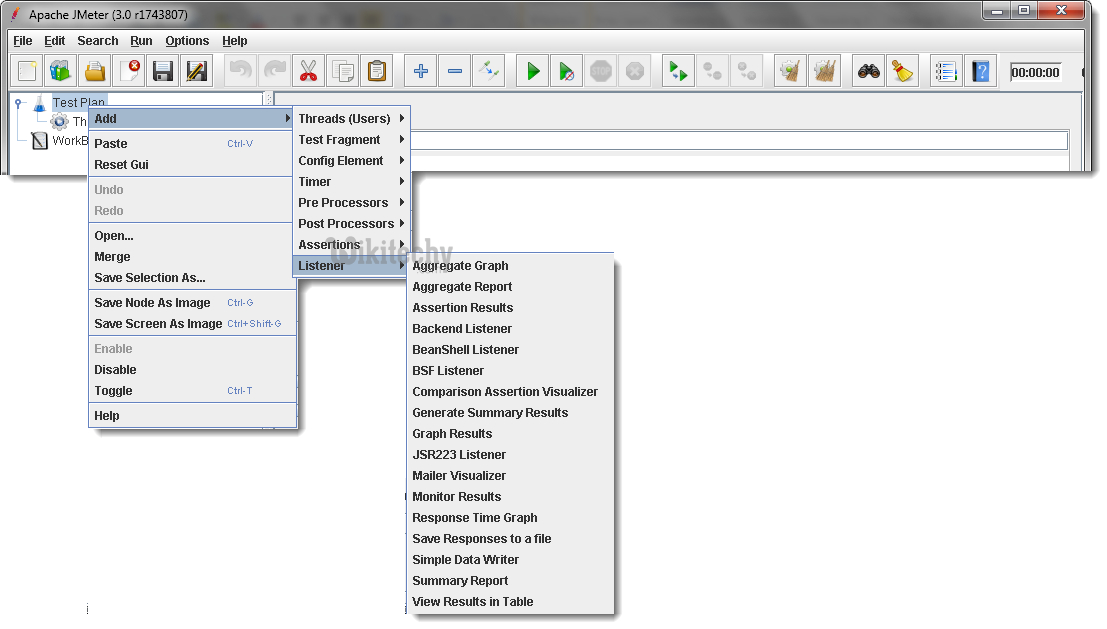Click the Save floppy disk icon

162,71
